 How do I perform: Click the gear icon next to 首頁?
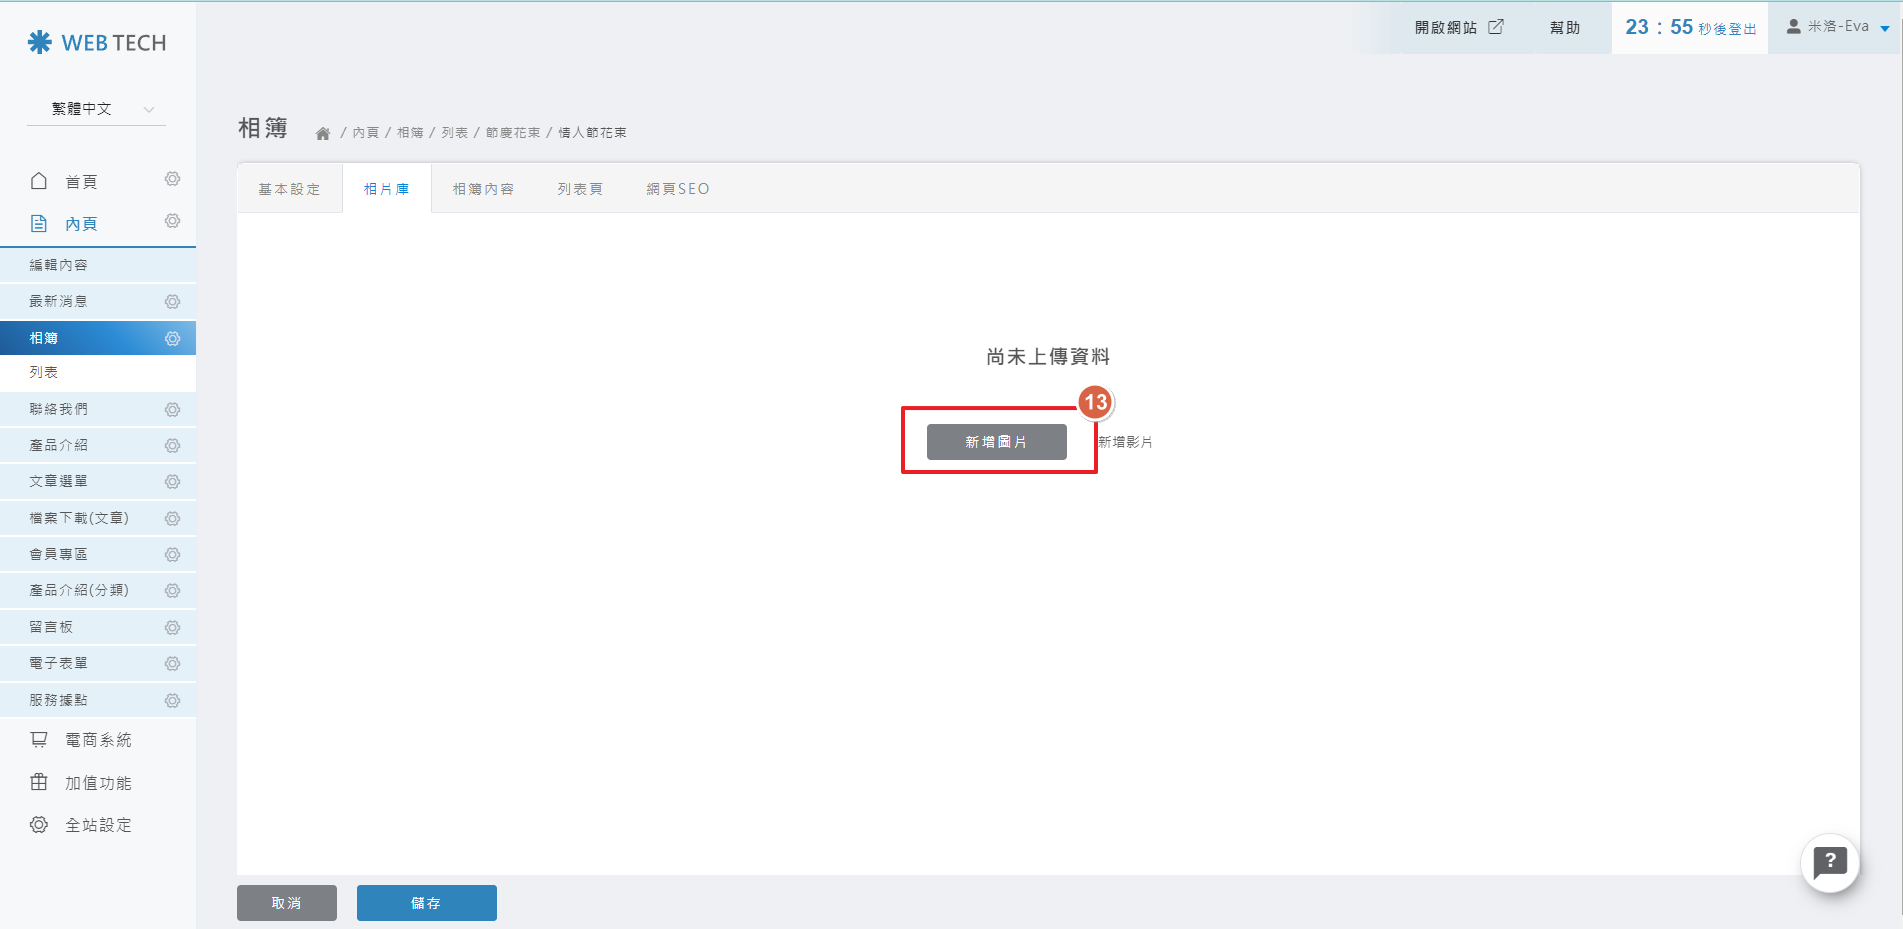point(172,179)
